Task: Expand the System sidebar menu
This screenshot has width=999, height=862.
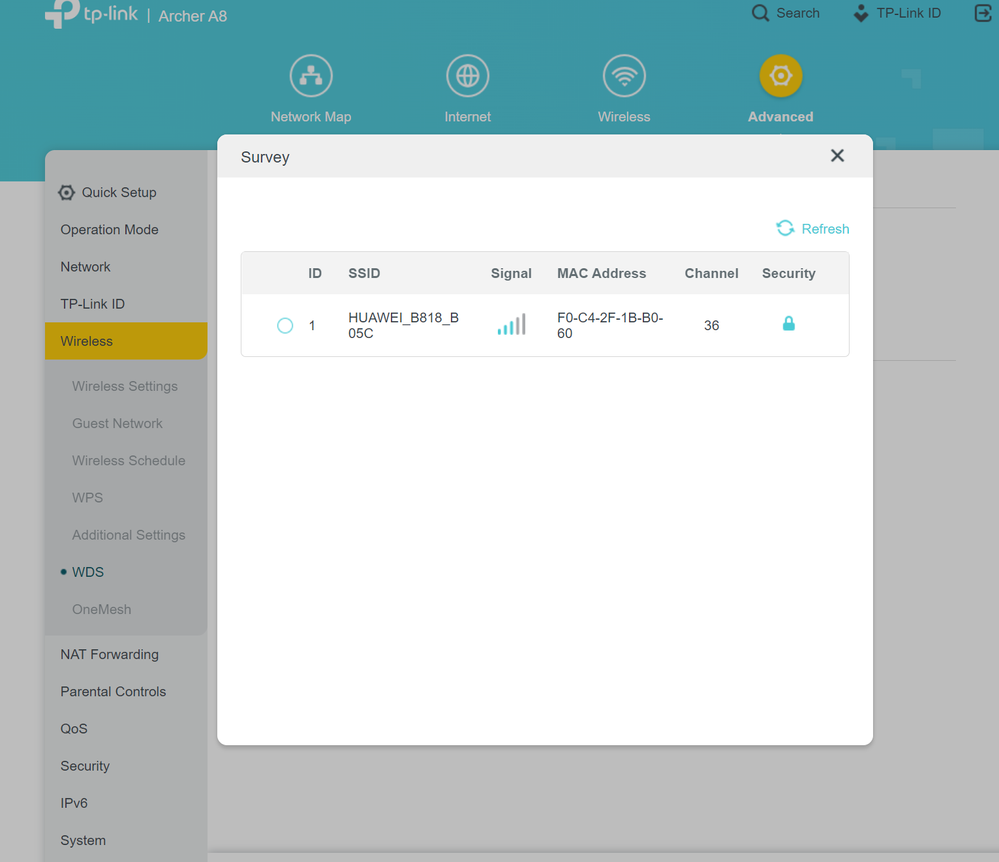Action: click(x=83, y=840)
